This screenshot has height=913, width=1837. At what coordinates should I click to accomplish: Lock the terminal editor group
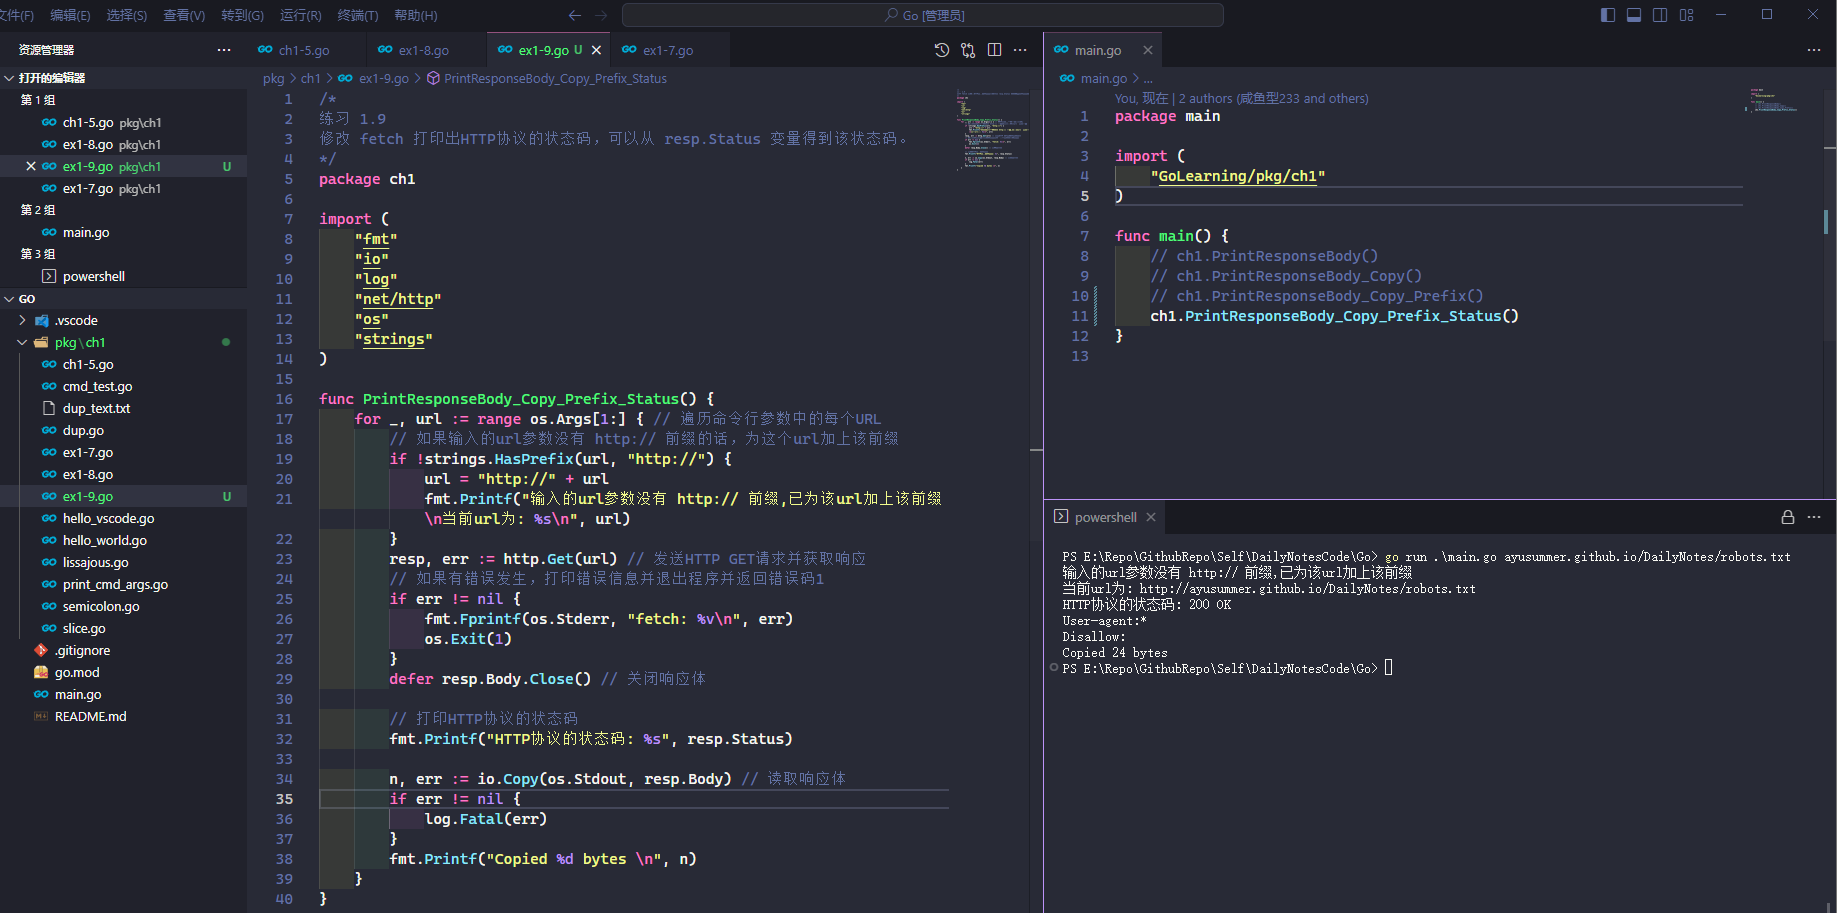[x=1788, y=517]
